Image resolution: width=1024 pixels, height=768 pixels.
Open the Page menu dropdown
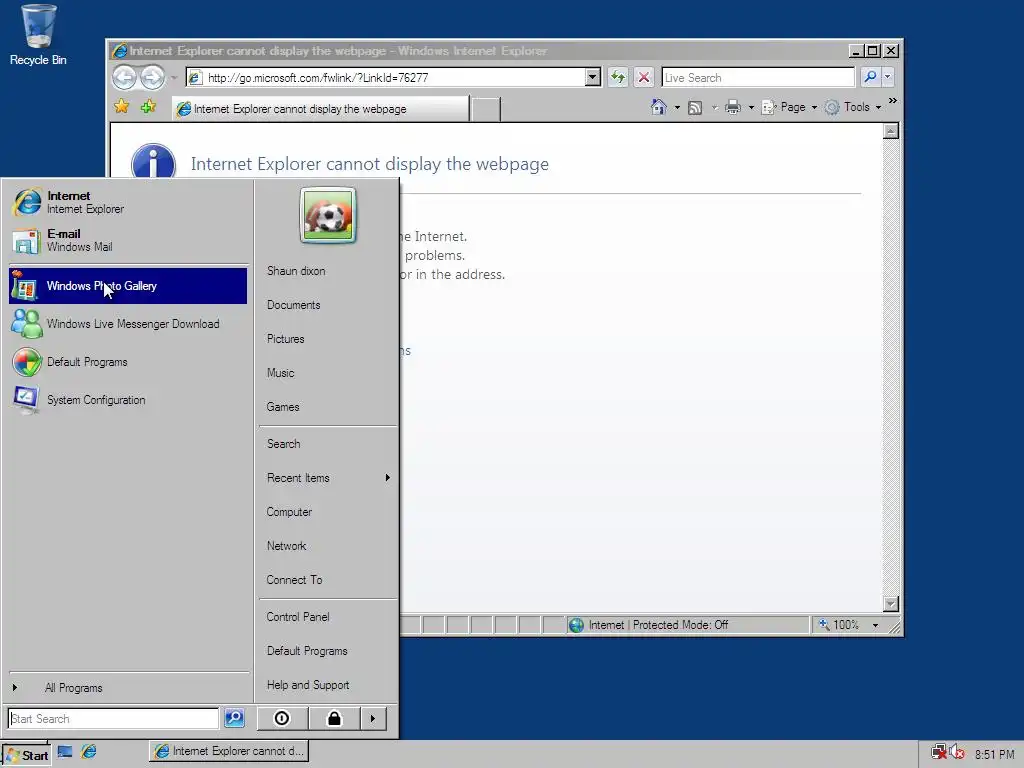pyautogui.click(x=790, y=107)
